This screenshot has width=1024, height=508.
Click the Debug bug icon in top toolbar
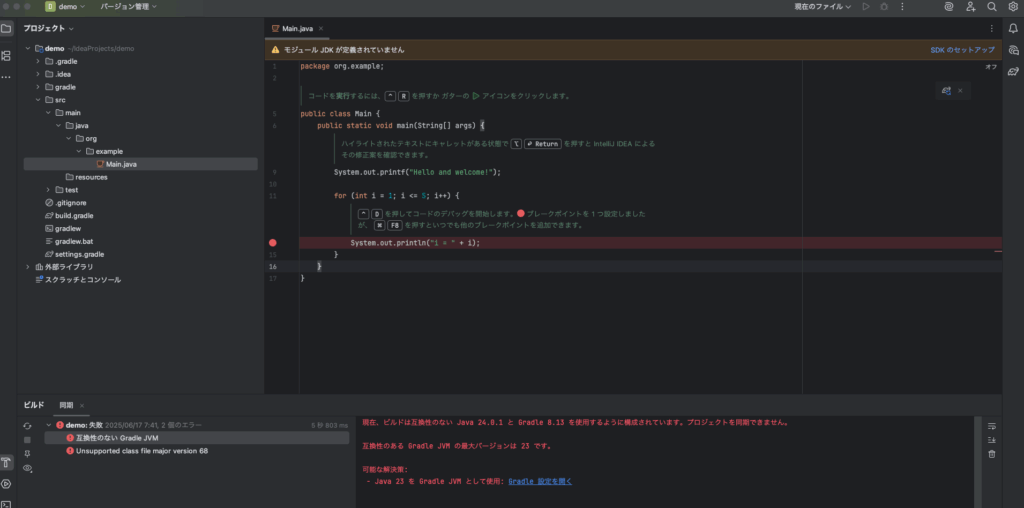tap(884, 7)
